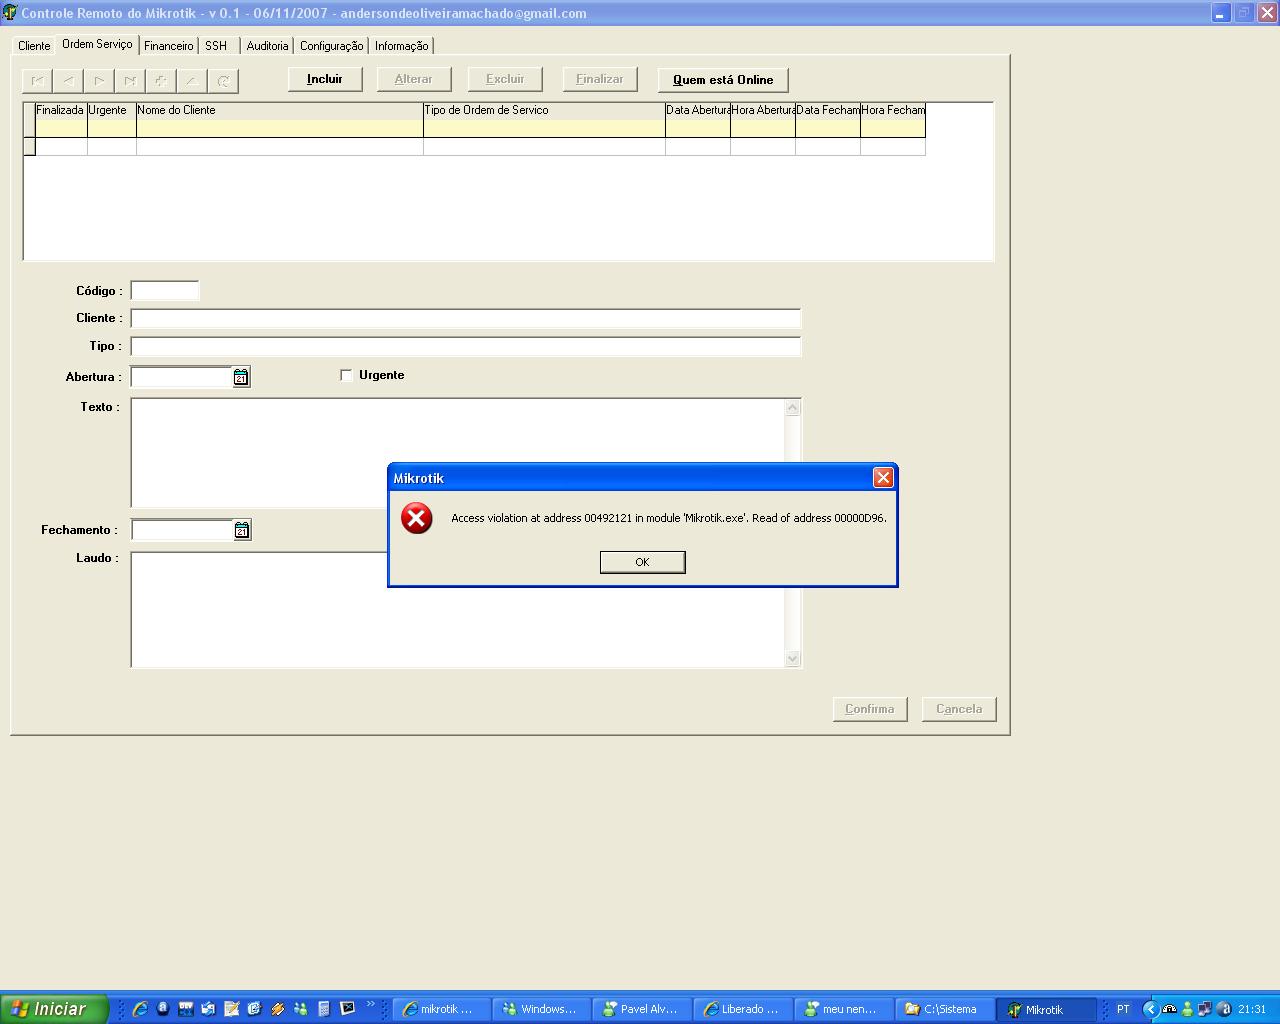1280x1024 pixels.
Task: Switch to the Ordem Serviço tab
Action: tap(97, 44)
